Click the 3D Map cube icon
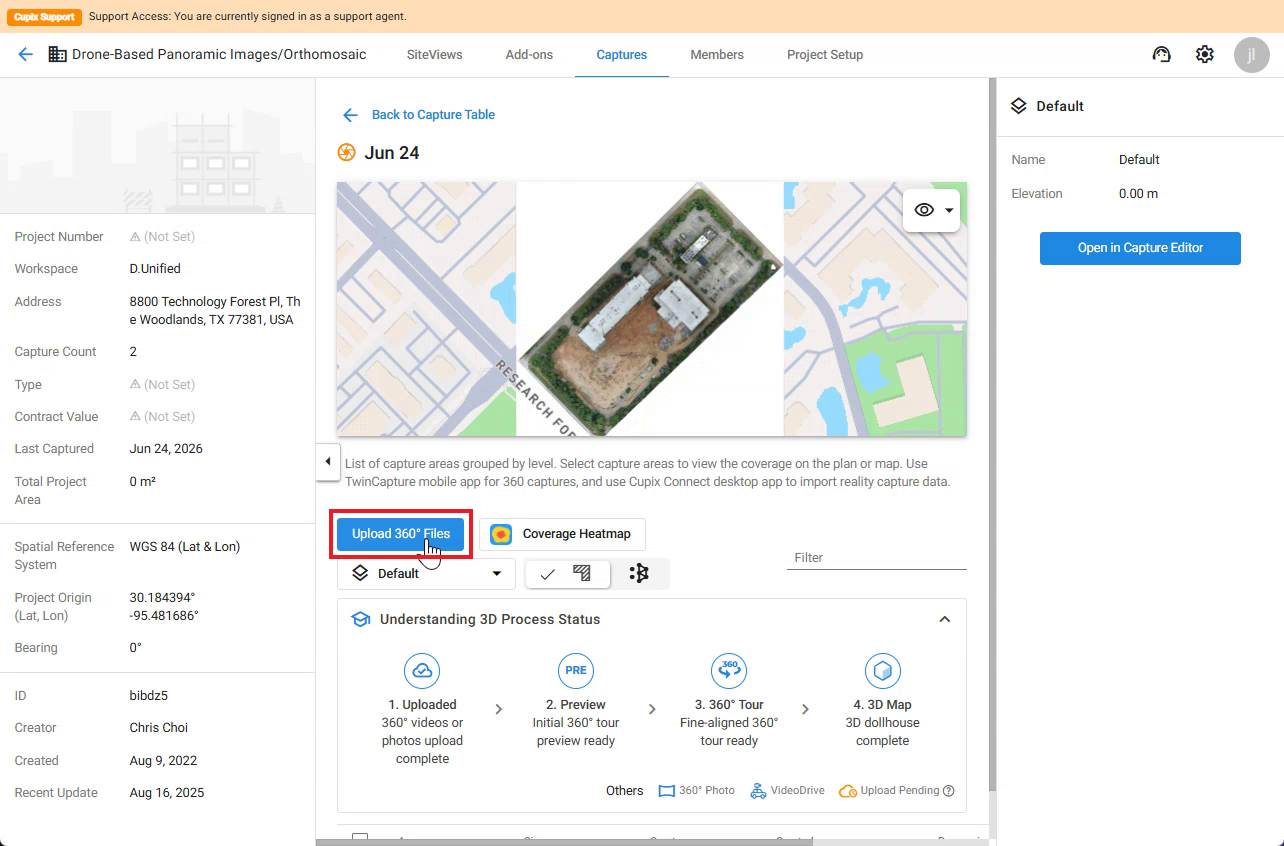Viewport: 1284px width, 846px height. coord(882,670)
